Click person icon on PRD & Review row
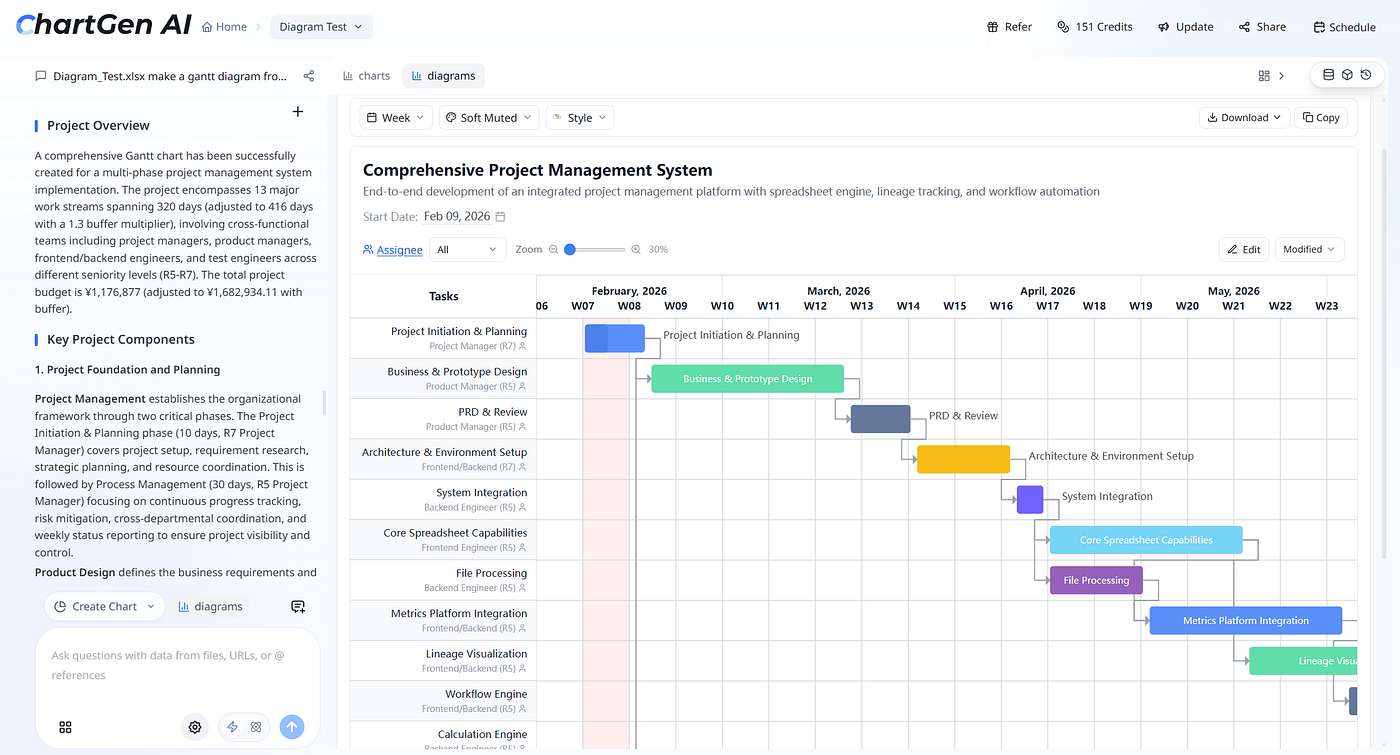The image size is (1400, 755). pos(523,427)
